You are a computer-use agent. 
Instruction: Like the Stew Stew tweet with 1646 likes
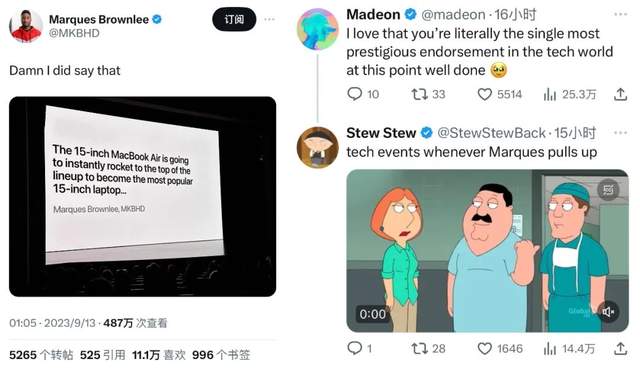[x=484, y=349]
